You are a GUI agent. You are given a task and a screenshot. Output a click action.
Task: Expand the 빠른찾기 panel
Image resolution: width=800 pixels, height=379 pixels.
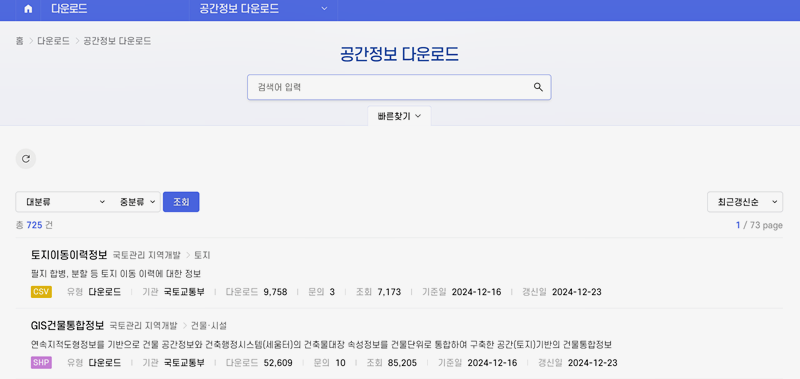399,116
